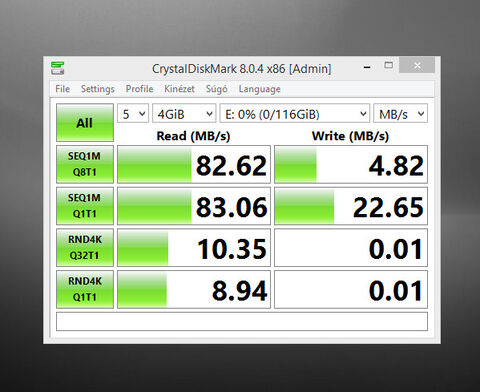
Task: Expand the test count dropdown showing 5
Action: pos(133,114)
